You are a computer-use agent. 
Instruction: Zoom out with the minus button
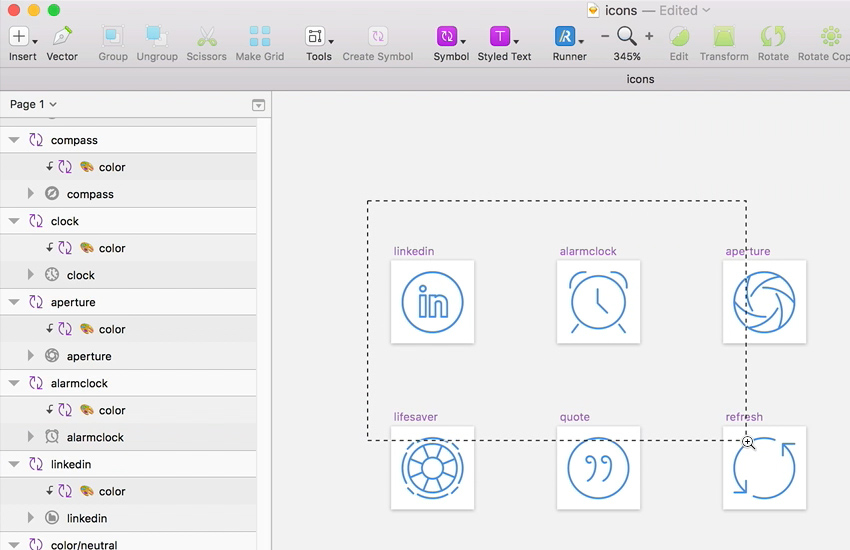pos(605,36)
